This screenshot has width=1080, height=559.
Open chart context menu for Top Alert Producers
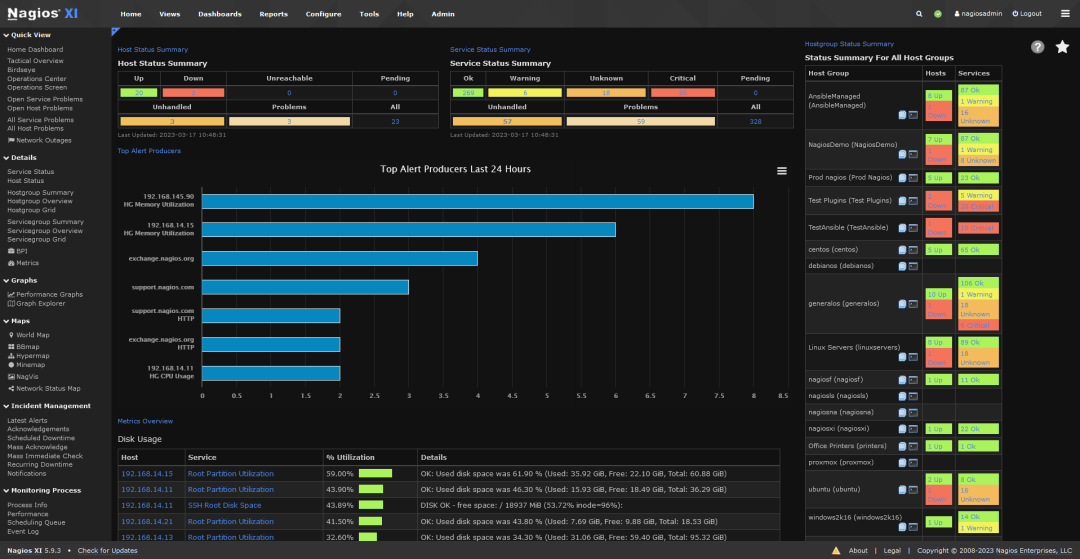pyautogui.click(x=782, y=171)
